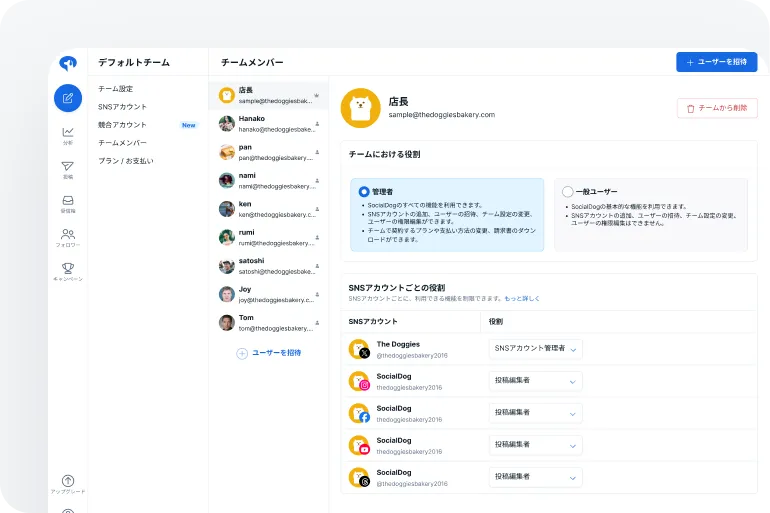Open the followers people icon
Screen dimensions: 770x513
point(68,234)
